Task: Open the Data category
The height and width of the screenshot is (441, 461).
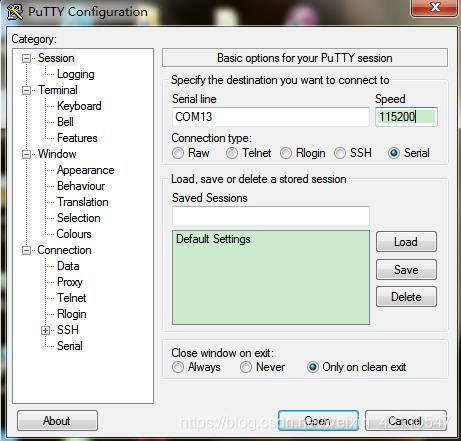Action: [68, 266]
